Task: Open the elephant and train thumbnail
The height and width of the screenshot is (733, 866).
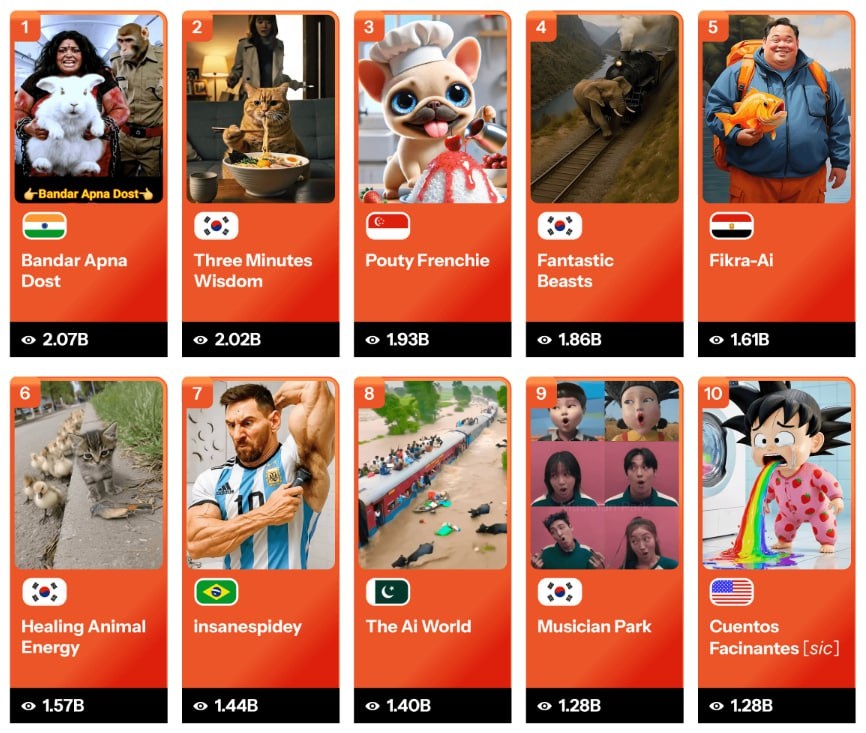Action: point(605,109)
